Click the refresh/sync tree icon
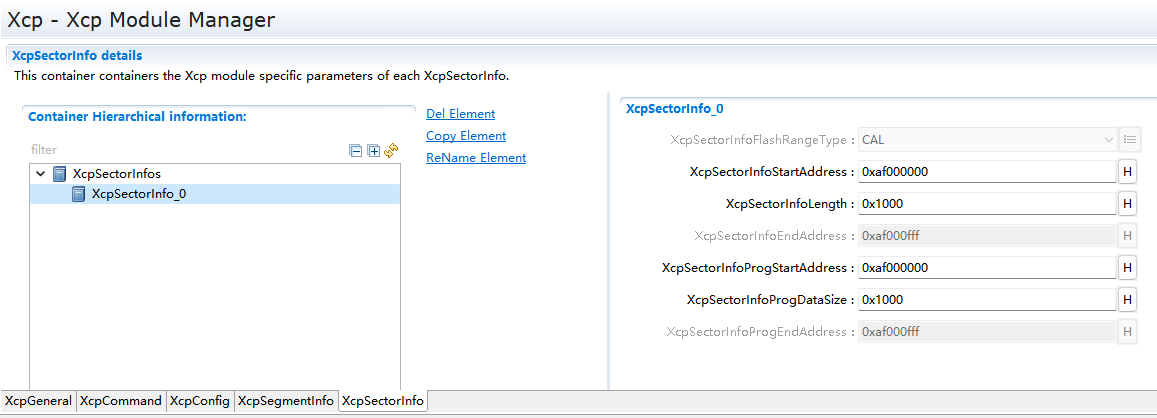Image resolution: width=1157 pixels, height=418 pixels. click(391, 150)
